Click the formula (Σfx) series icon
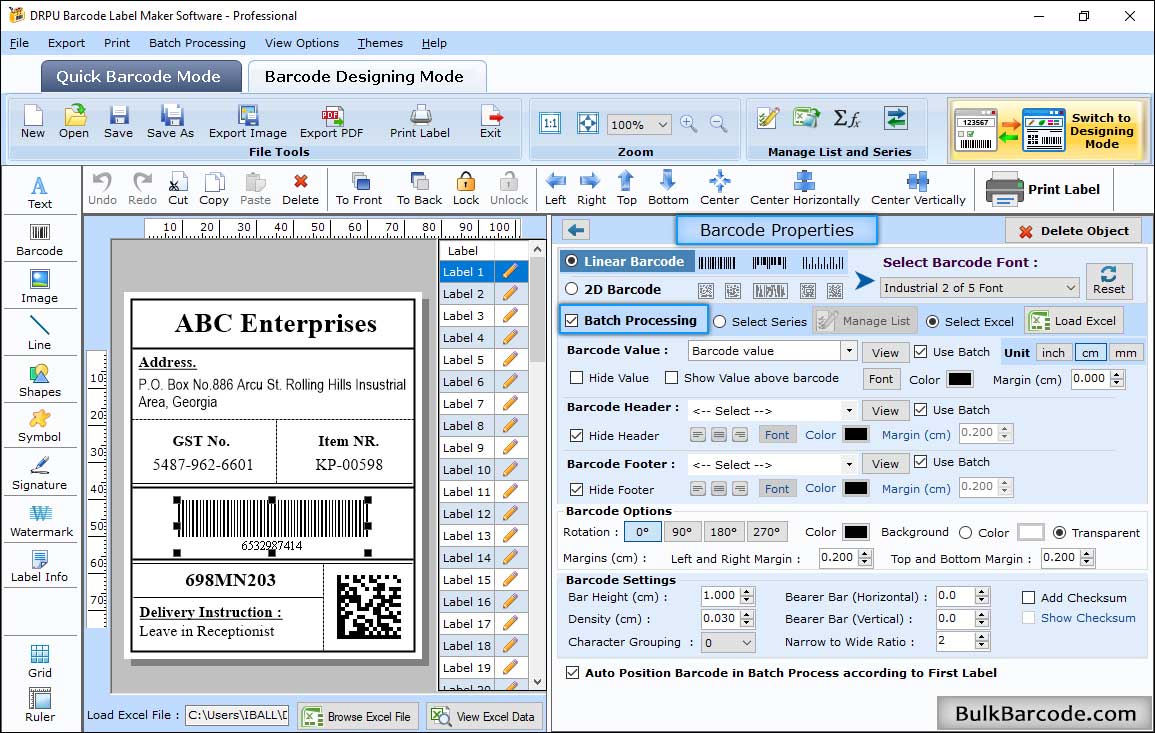The height and width of the screenshot is (733, 1155). (x=846, y=118)
